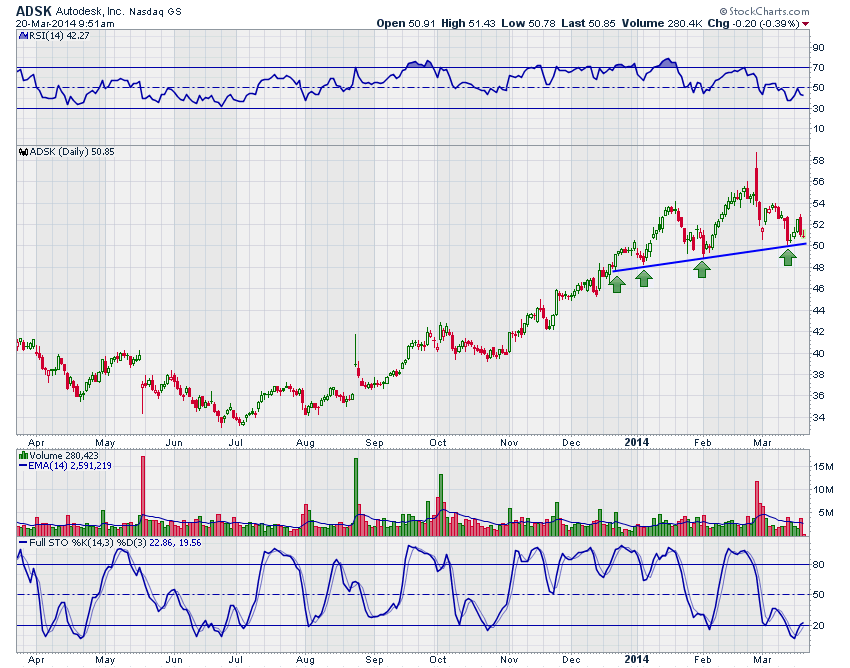
Task: Click the 36 price axis label
Action: point(818,396)
